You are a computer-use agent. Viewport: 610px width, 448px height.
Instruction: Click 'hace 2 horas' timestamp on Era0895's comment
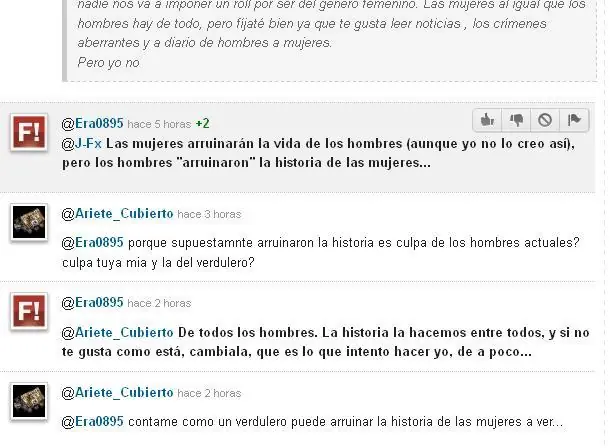tap(159, 303)
